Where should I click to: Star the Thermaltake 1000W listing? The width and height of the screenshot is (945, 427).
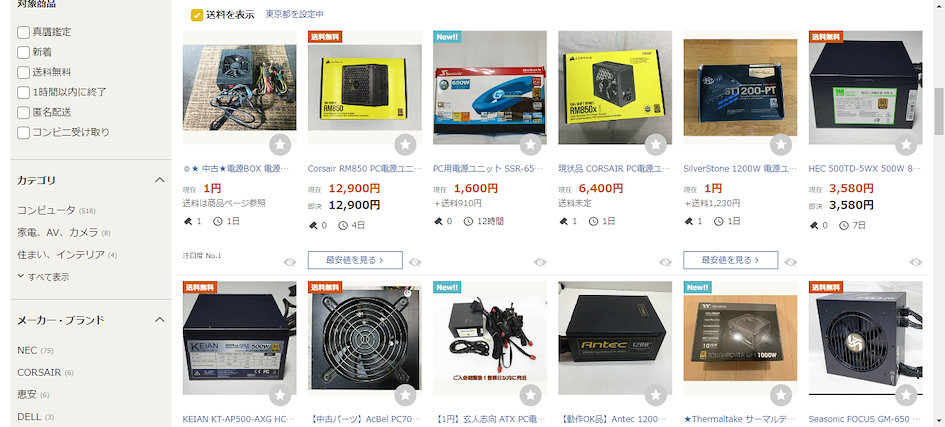tap(781, 395)
